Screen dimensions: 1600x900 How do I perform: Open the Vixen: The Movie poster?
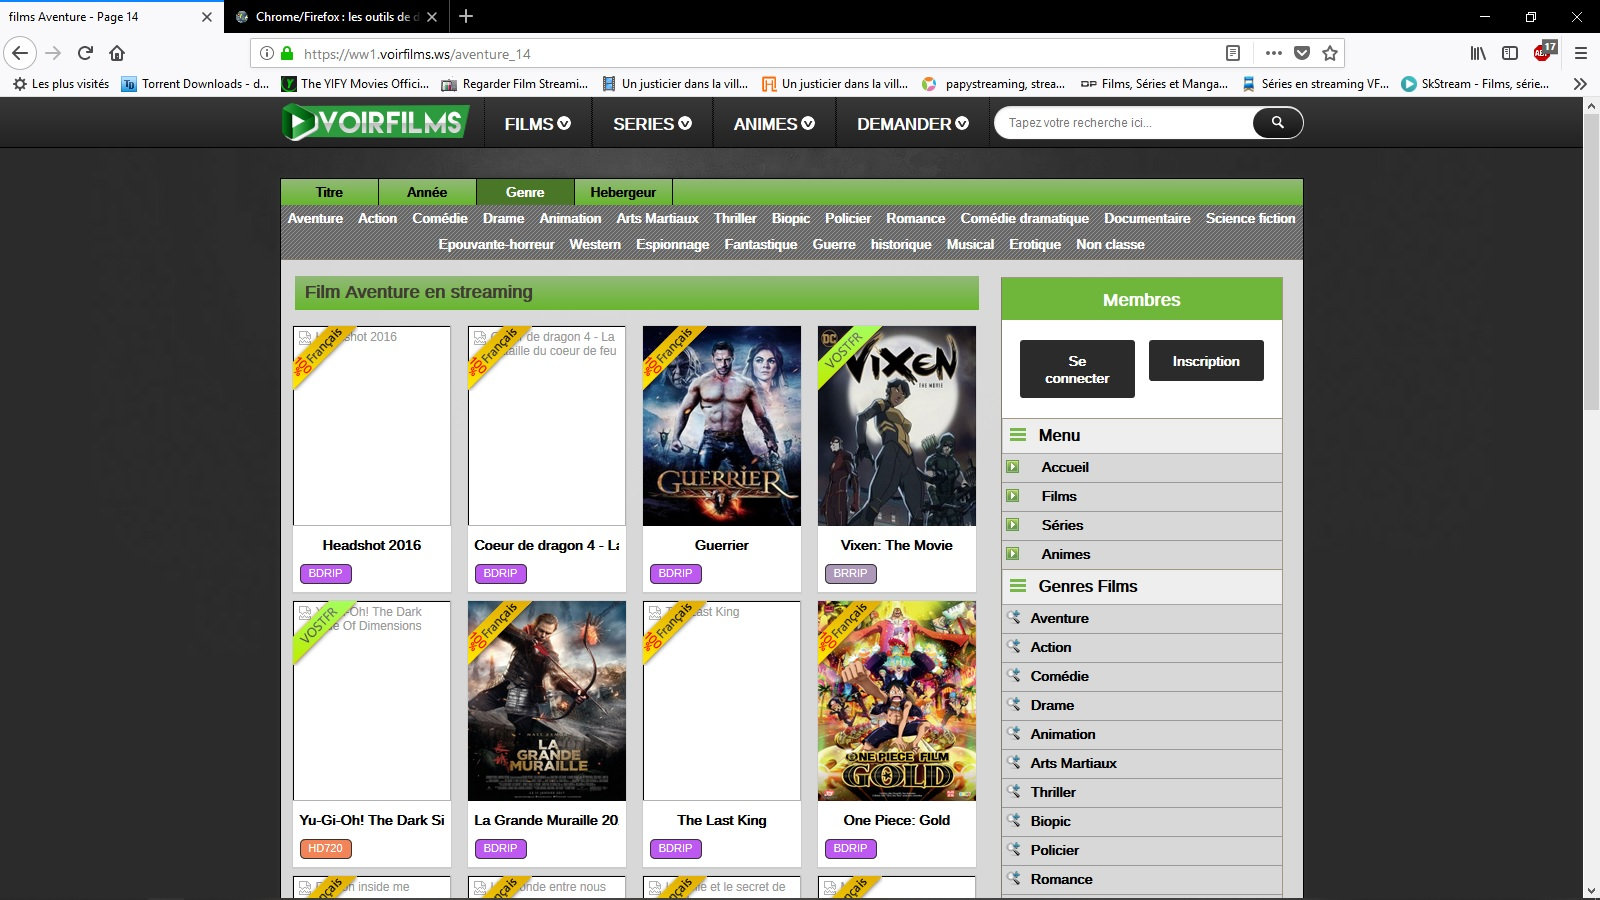click(897, 426)
